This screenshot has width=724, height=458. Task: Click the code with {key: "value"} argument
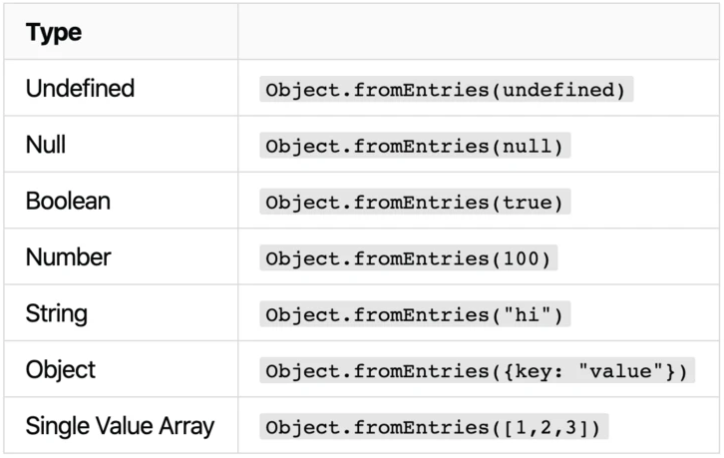[x=477, y=370]
